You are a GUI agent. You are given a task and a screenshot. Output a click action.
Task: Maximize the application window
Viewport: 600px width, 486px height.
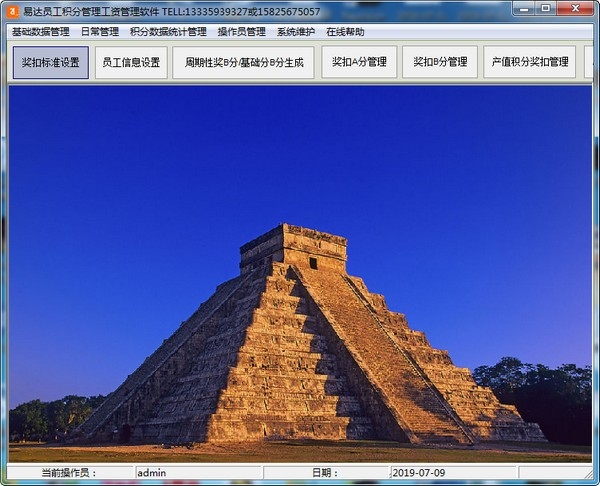tap(546, 10)
